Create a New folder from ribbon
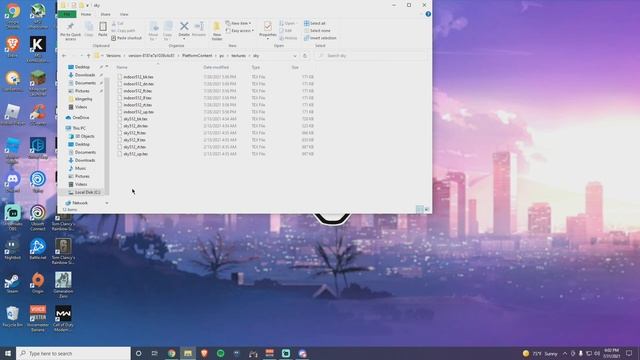This screenshot has height=360, width=640. (217, 31)
